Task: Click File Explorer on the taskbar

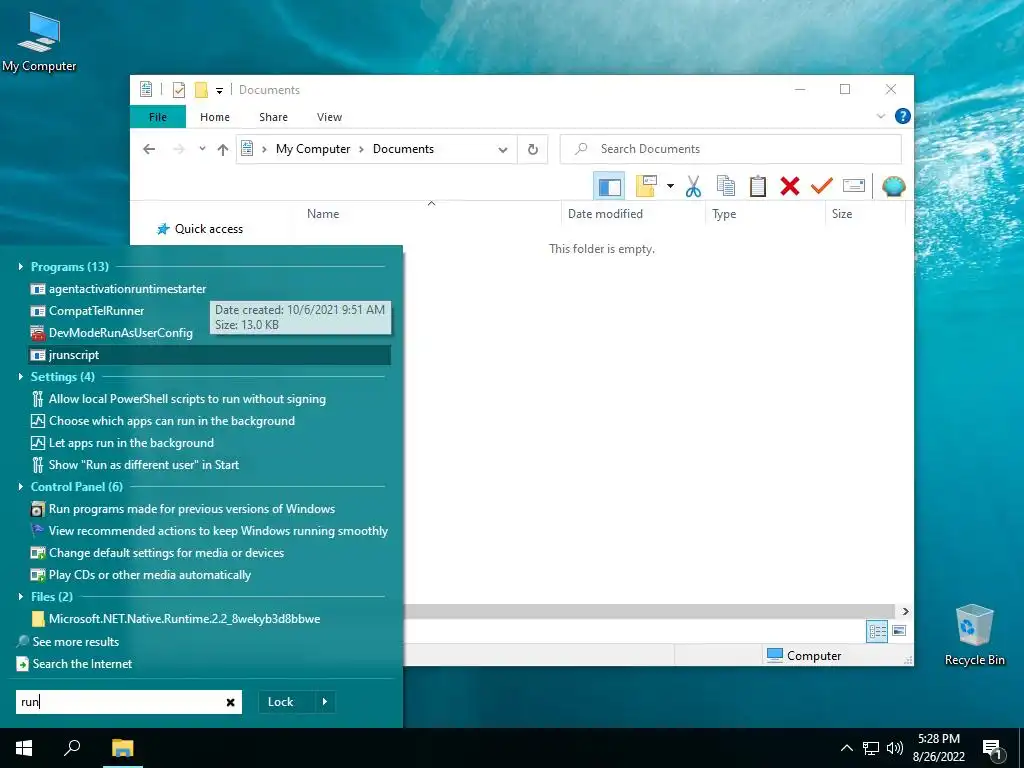Action: point(123,748)
